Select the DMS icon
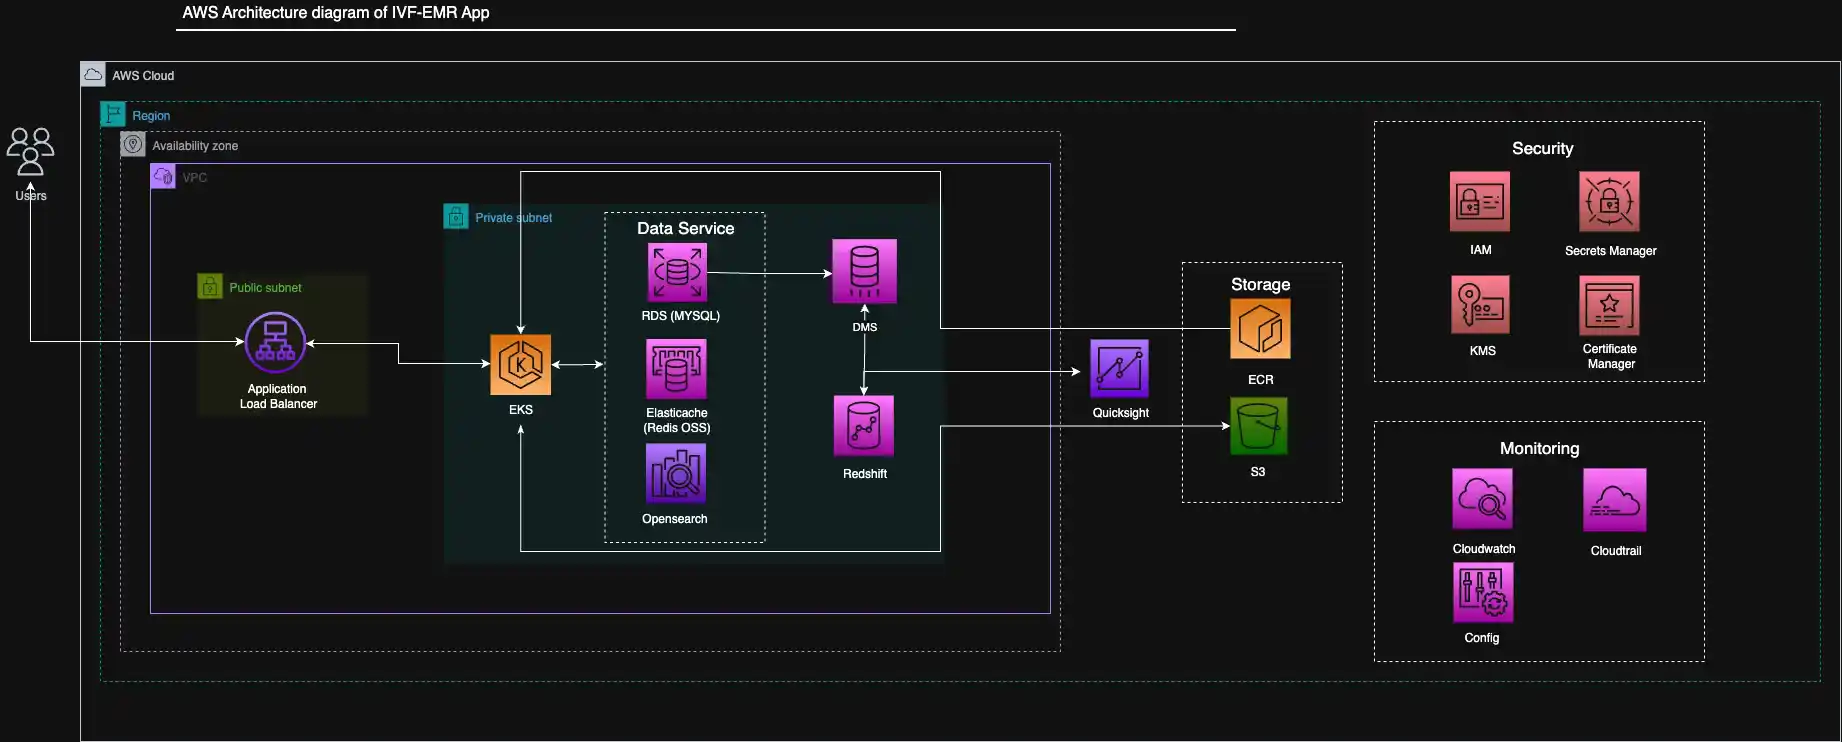Viewport: 1842px width, 742px height. tap(864, 271)
